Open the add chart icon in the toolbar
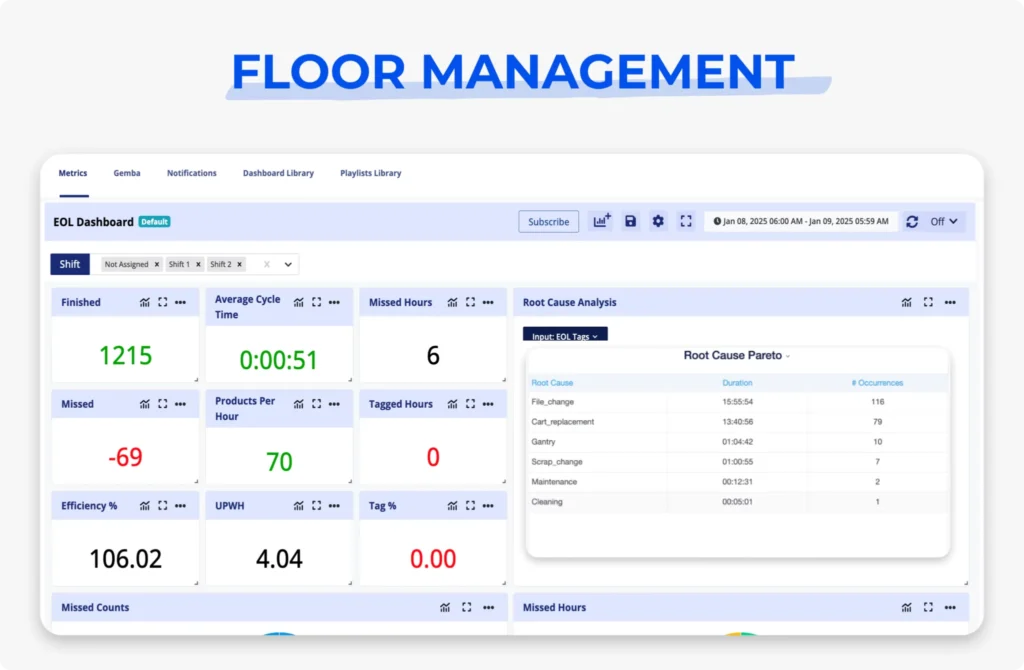This screenshot has height=670, width=1024. pyautogui.click(x=601, y=221)
